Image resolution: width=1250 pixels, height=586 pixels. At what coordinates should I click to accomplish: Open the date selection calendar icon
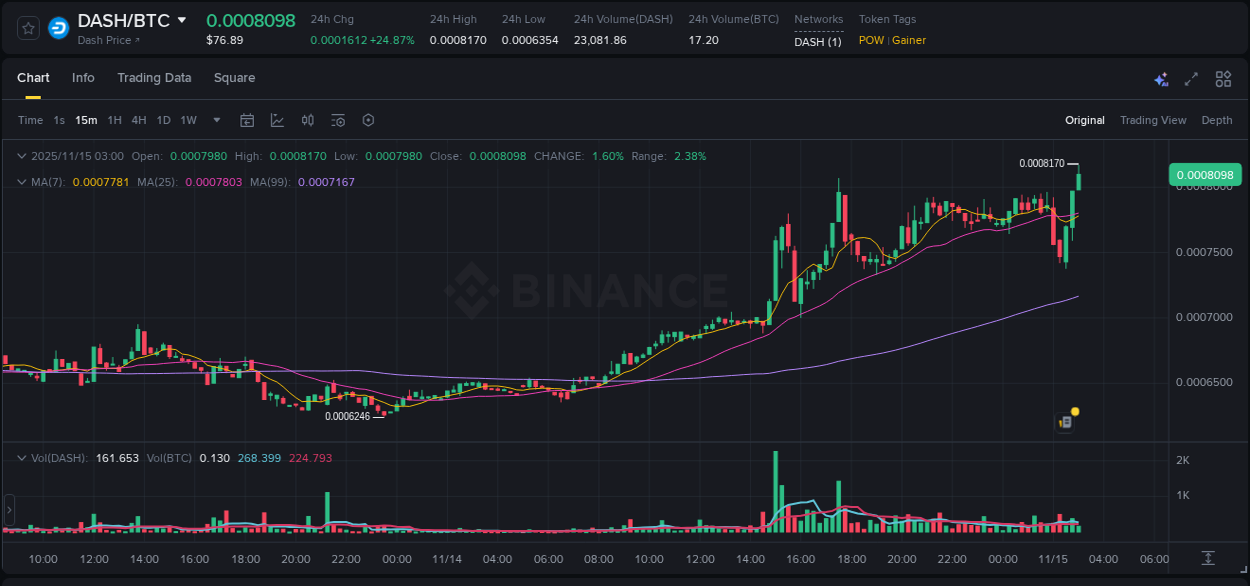(x=247, y=120)
